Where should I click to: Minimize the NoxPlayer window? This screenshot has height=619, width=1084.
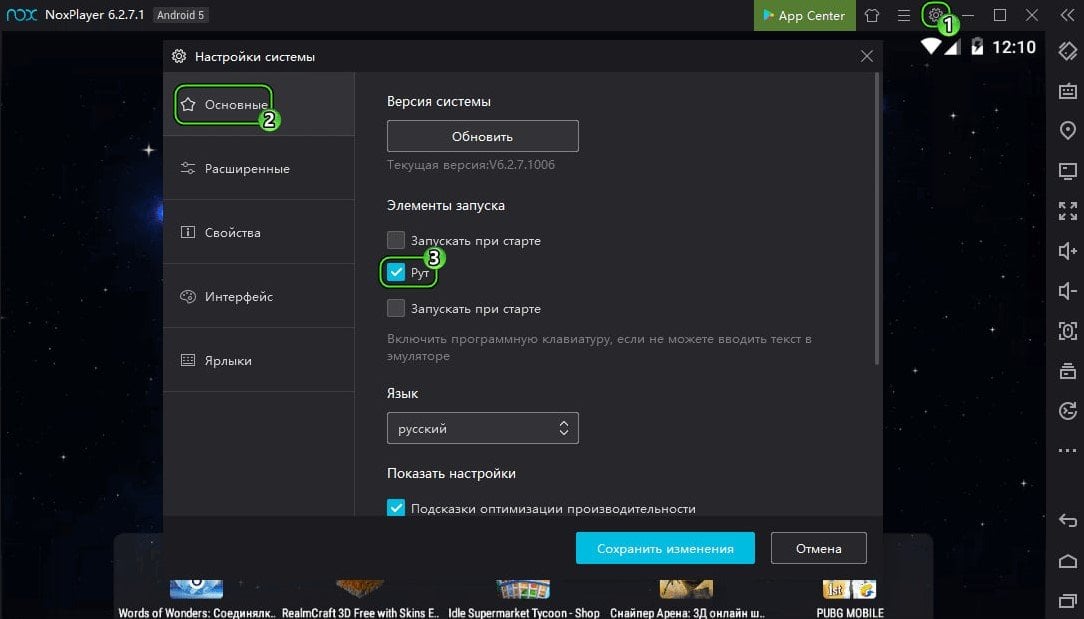pos(968,15)
